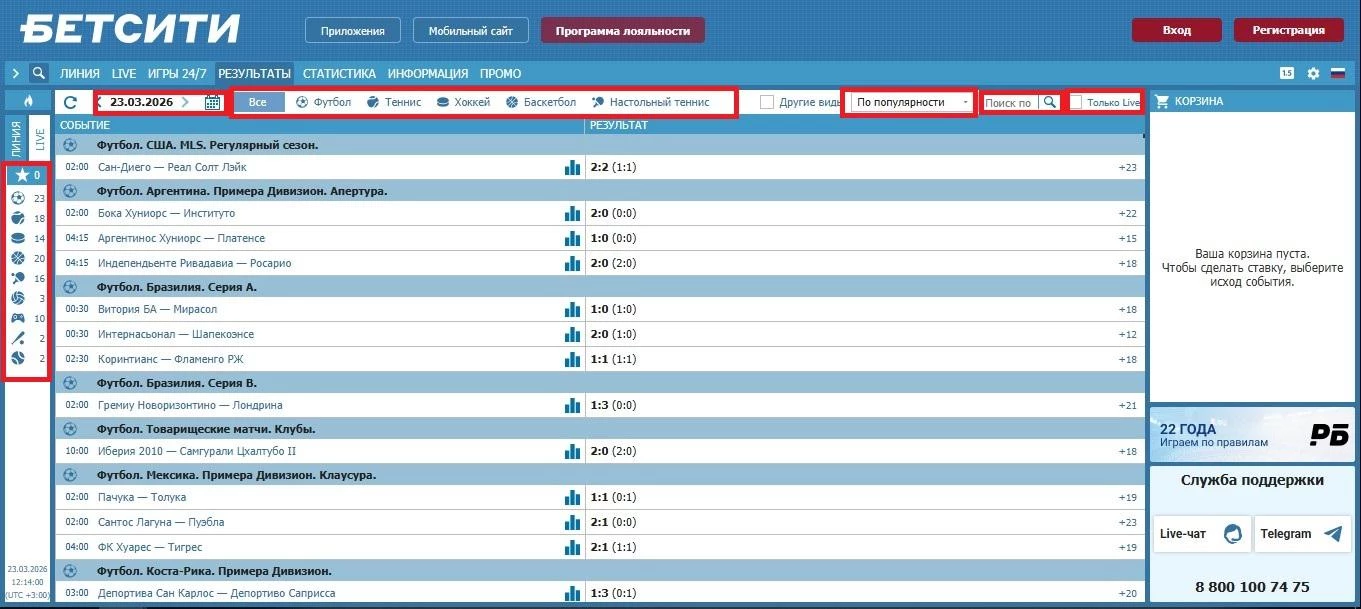The image size is (1361, 609).
Task: Click the Регистрация button
Action: coord(1288,30)
